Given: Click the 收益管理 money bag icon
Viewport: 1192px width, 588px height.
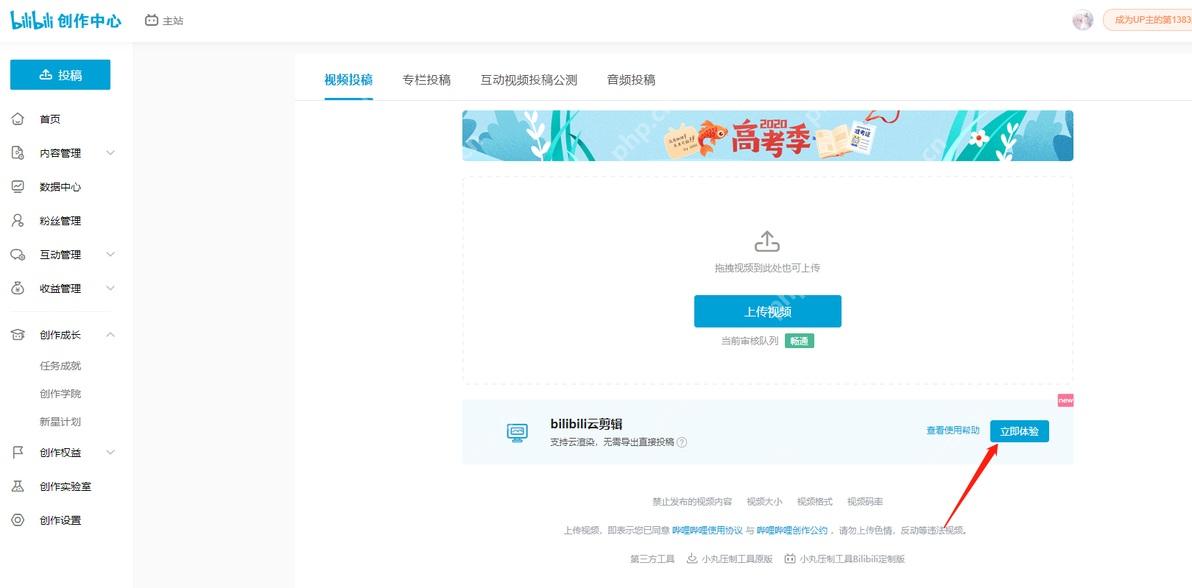Looking at the screenshot, I should pyautogui.click(x=17, y=288).
